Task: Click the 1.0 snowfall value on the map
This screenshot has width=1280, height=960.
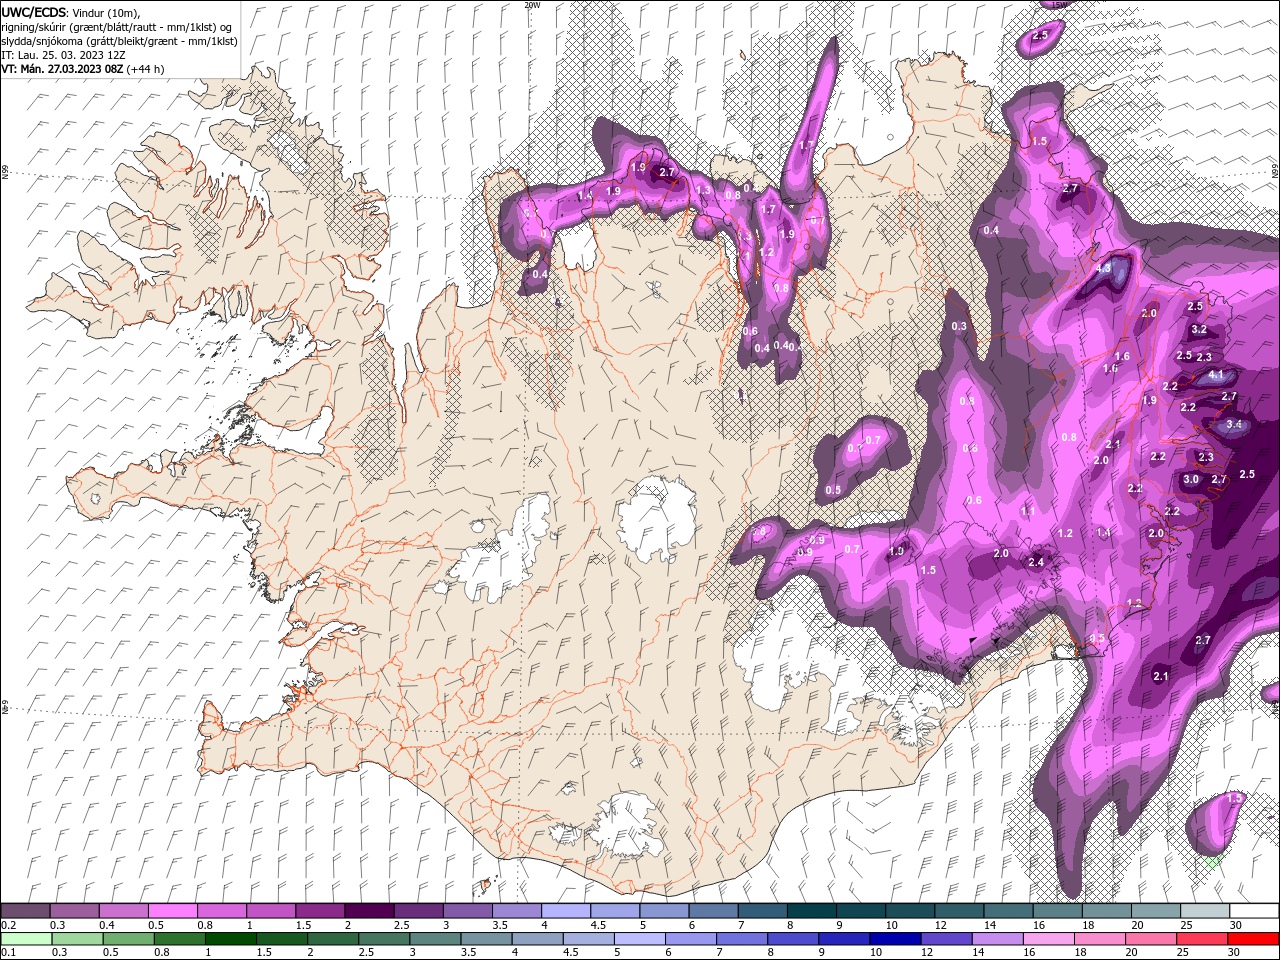Action: (897, 551)
